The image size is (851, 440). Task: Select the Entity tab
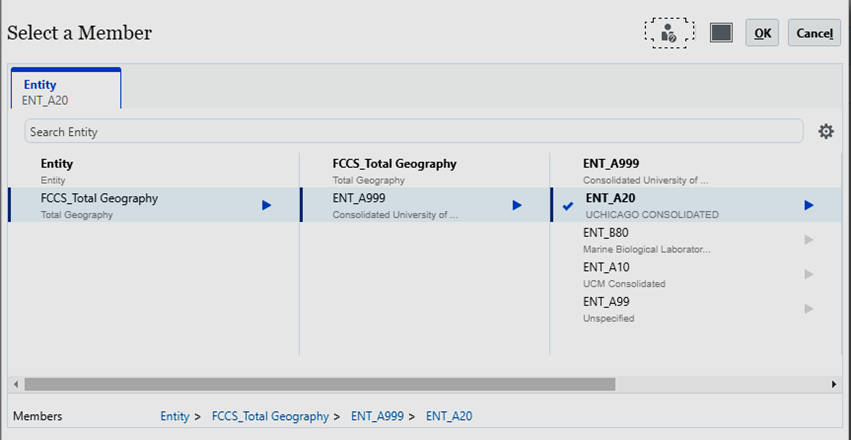pyautogui.click(x=66, y=89)
